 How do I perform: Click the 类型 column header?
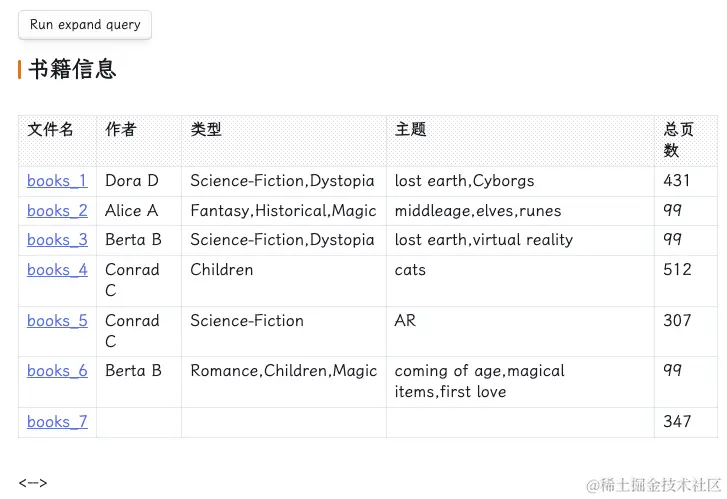point(206,129)
